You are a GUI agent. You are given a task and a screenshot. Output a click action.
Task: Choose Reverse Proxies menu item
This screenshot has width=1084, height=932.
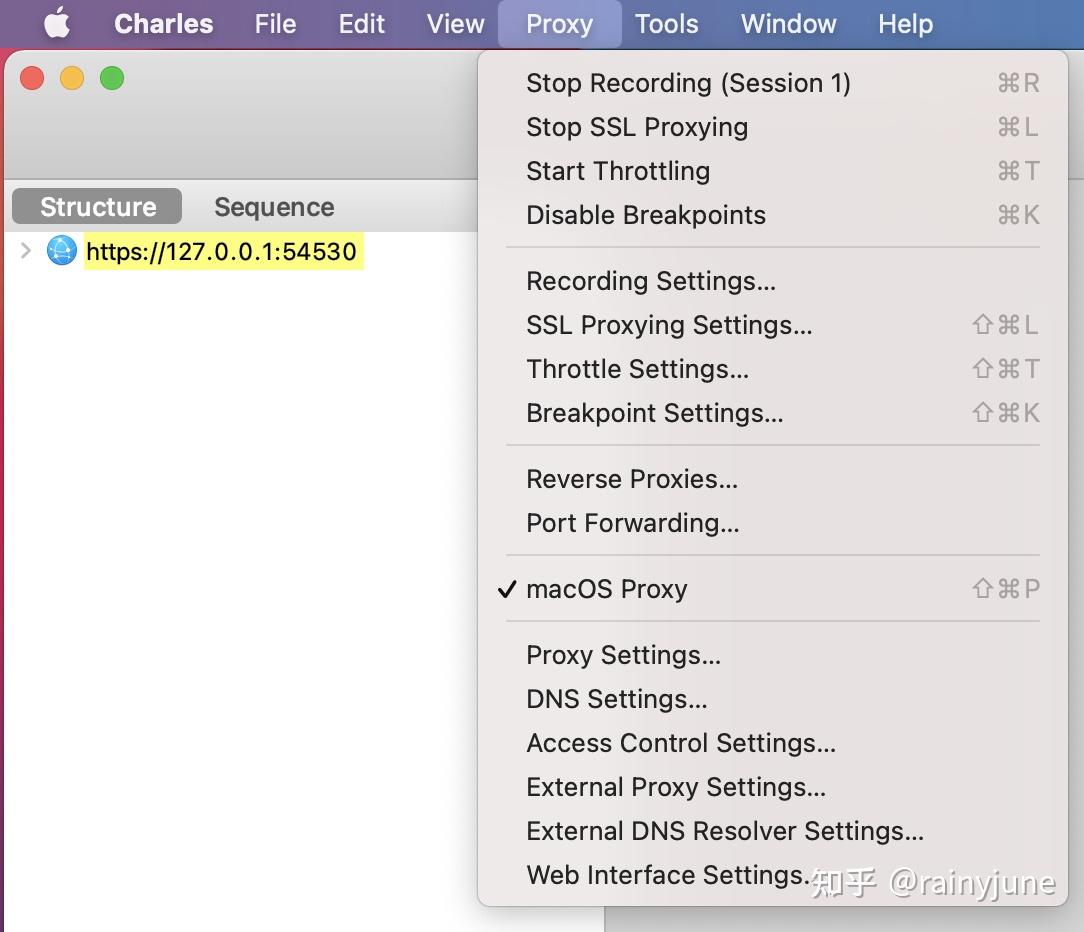coord(631,479)
